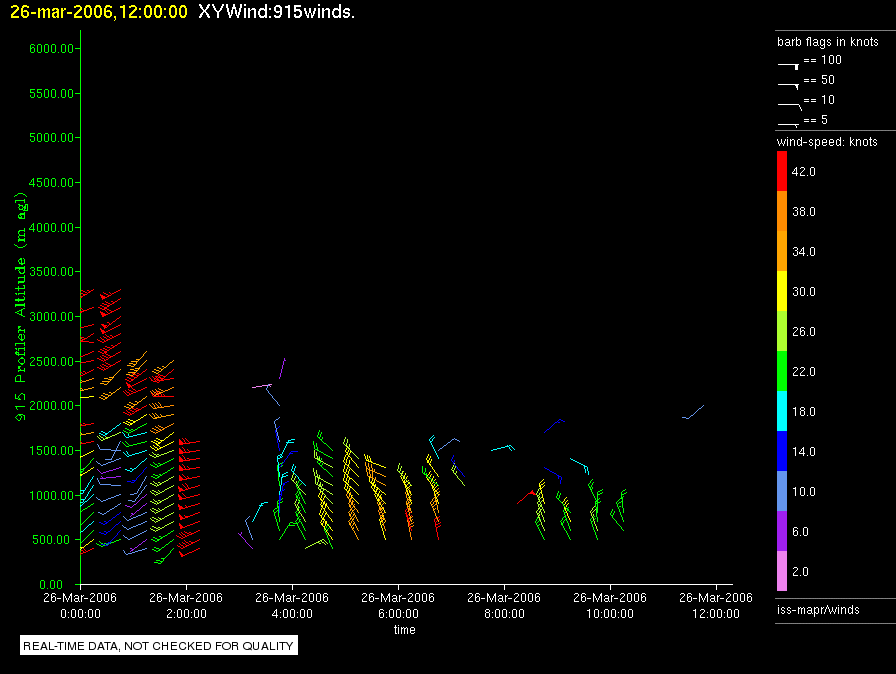Click the 30.0 wind-speed scale value

pyautogui.click(x=803, y=292)
